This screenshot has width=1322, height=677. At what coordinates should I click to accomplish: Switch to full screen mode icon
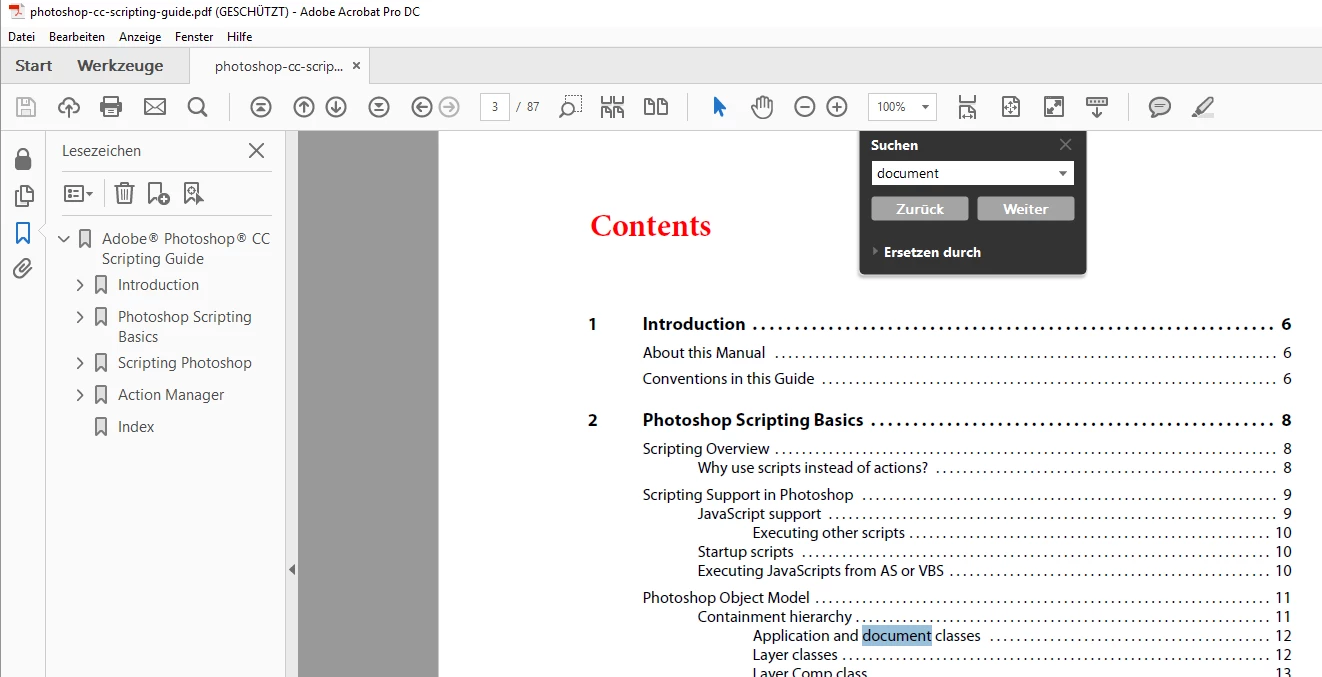click(1054, 107)
